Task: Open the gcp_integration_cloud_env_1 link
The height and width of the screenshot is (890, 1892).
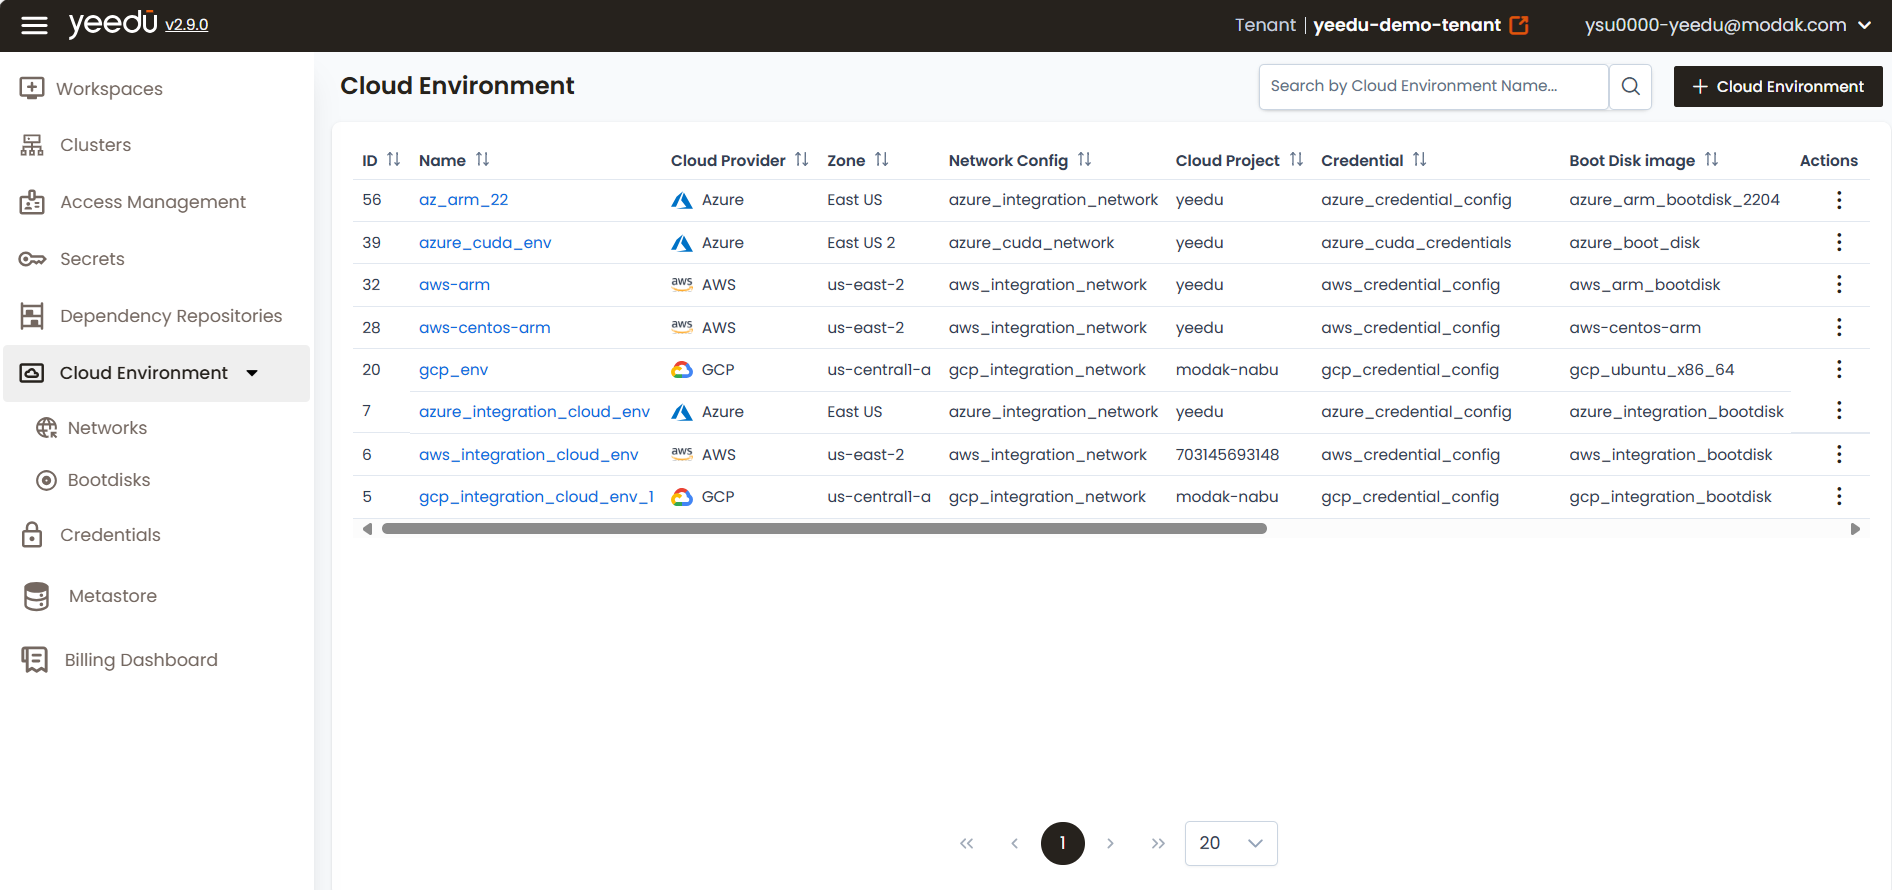Action: (x=536, y=497)
